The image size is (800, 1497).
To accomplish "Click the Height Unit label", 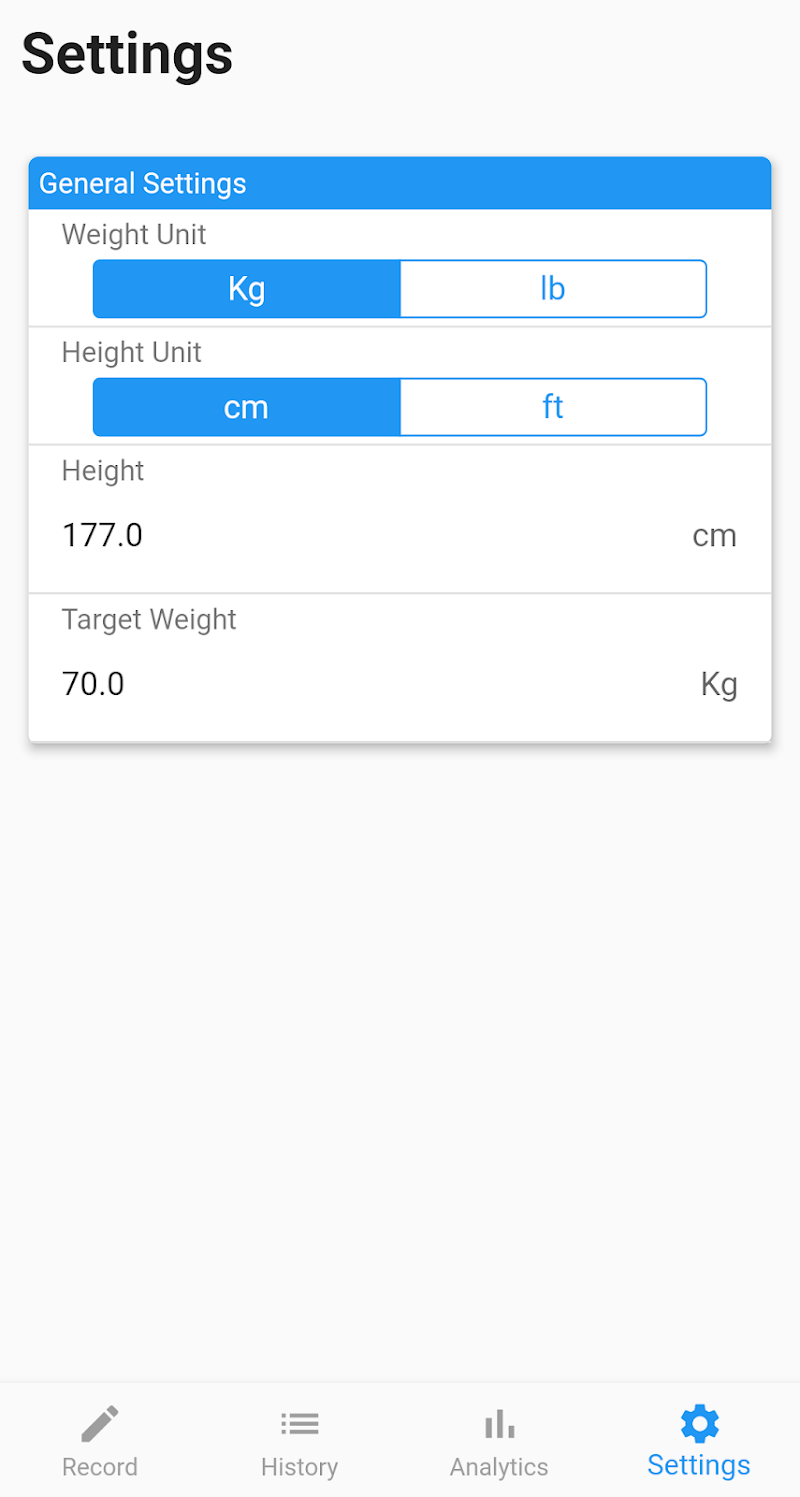I will 132,353.
